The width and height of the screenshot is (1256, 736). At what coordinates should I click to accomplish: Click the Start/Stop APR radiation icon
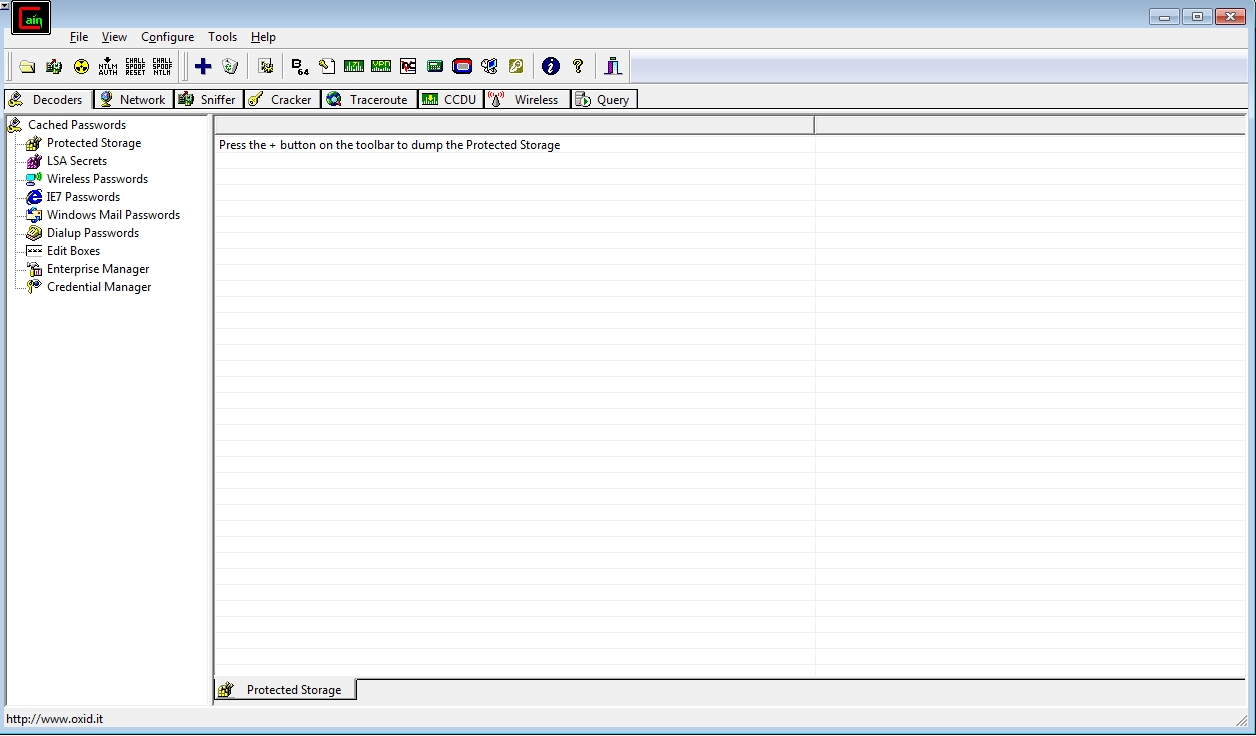coord(81,66)
